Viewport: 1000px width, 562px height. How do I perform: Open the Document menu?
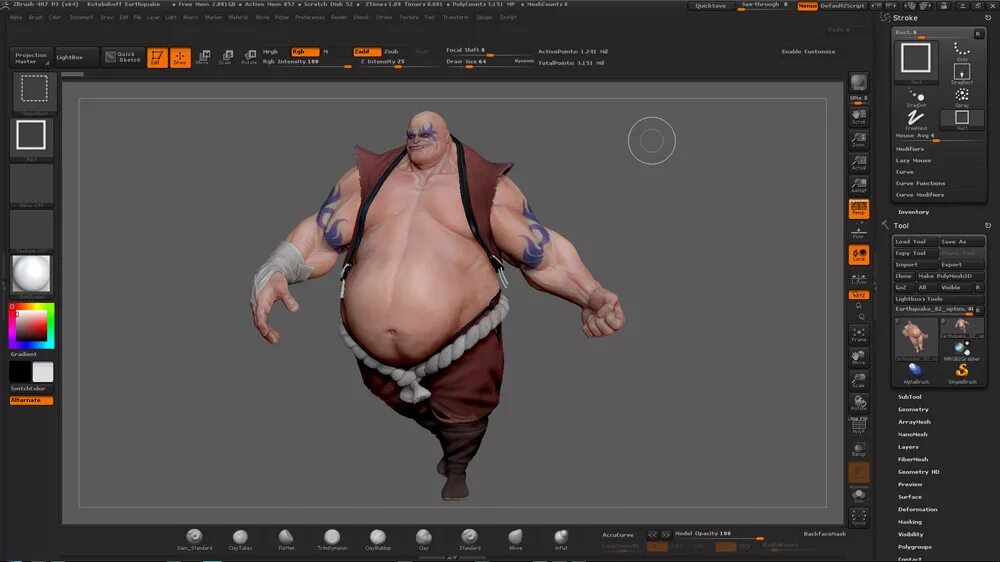pyautogui.click(x=81, y=17)
